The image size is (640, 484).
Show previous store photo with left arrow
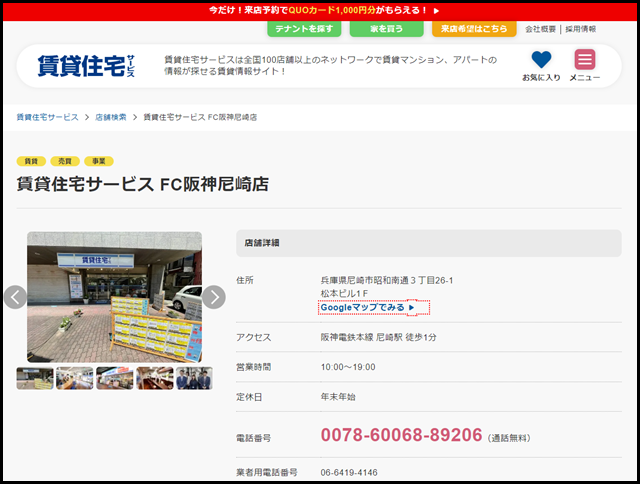pyautogui.click(x=15, y=297)
